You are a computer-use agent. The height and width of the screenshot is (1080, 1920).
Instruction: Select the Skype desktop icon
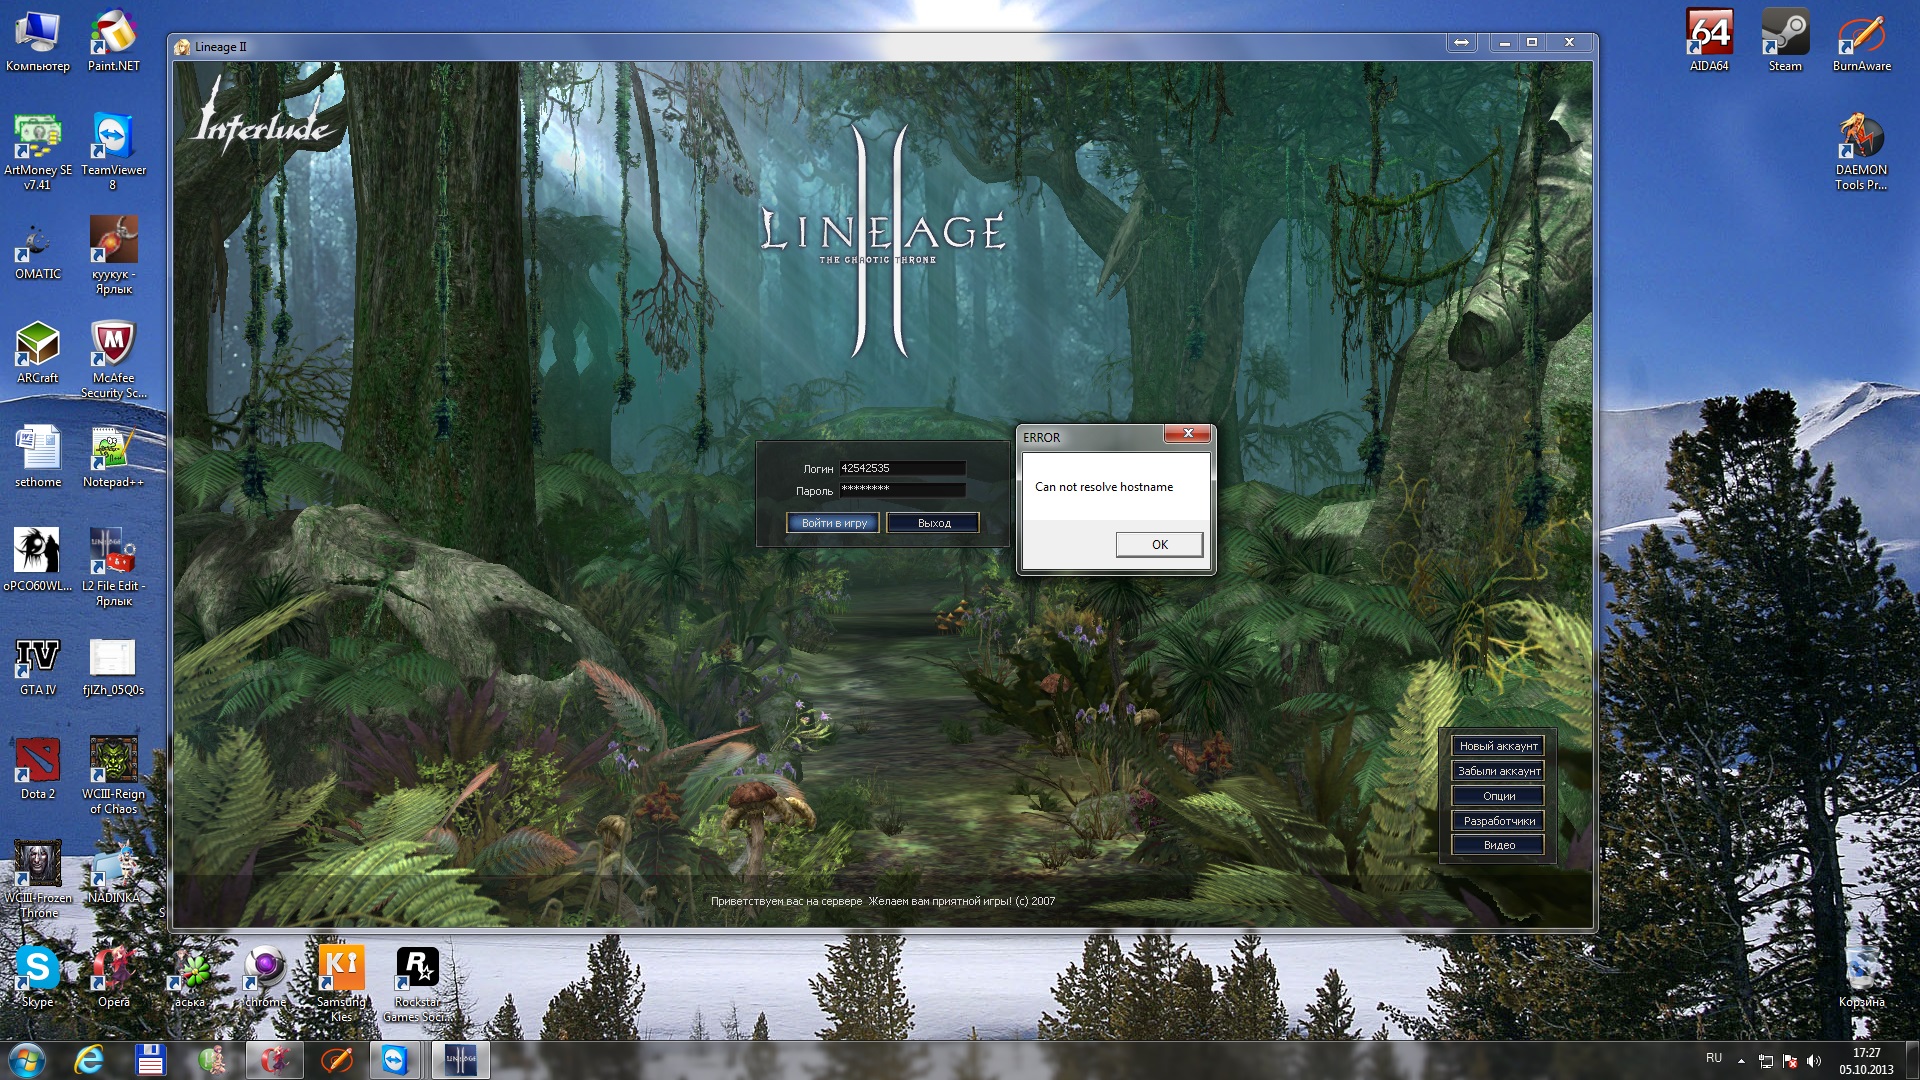(x=38, y=978)
